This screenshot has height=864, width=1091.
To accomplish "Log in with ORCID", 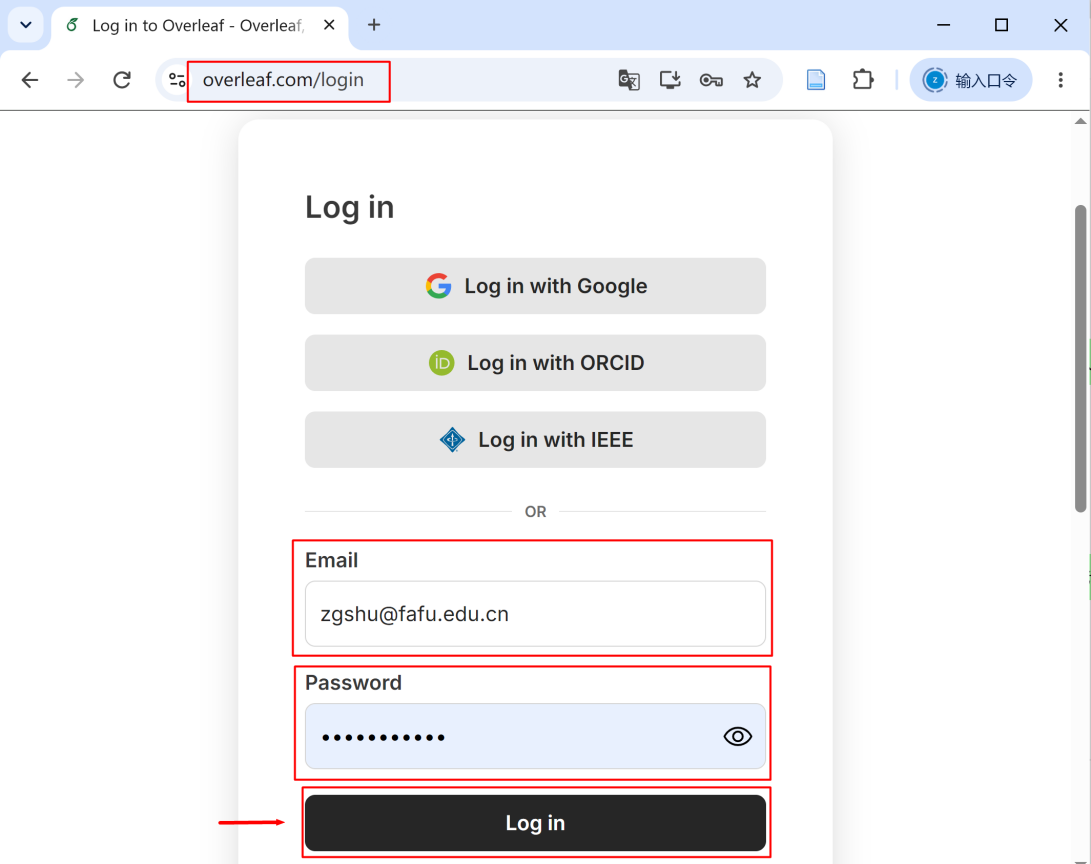I will coord(535,362).
